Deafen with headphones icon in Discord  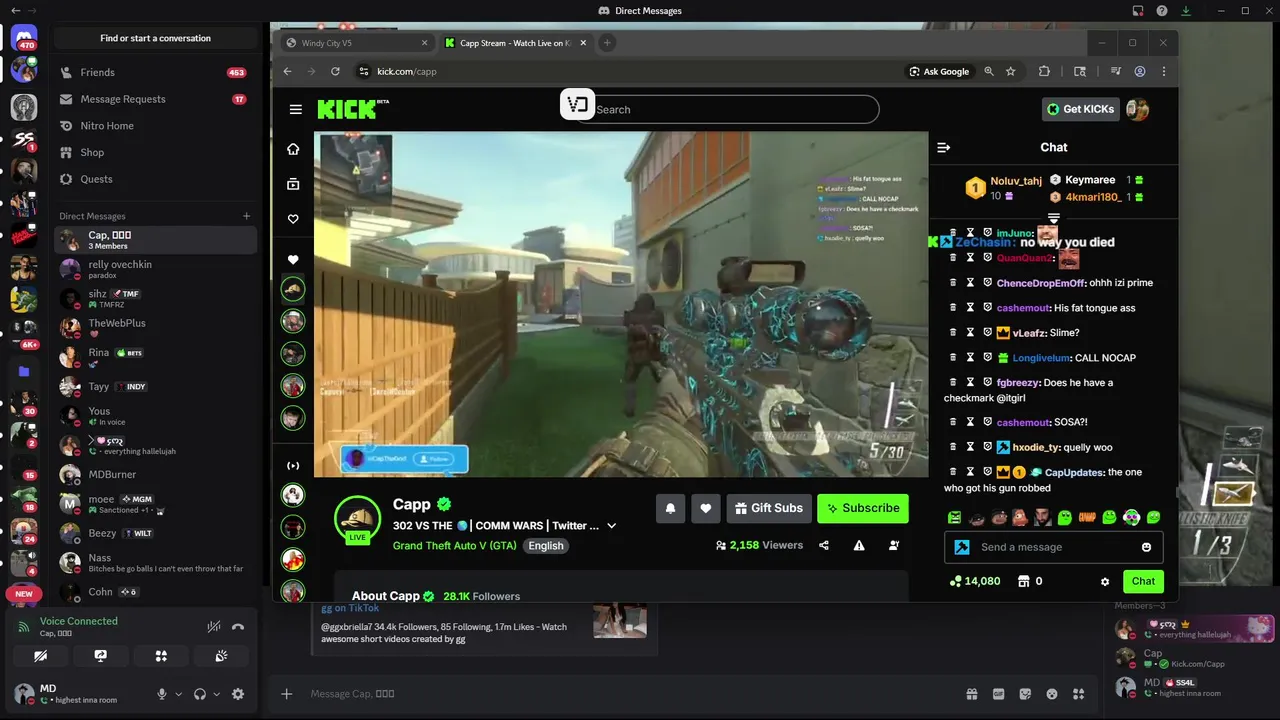(200, 694)
